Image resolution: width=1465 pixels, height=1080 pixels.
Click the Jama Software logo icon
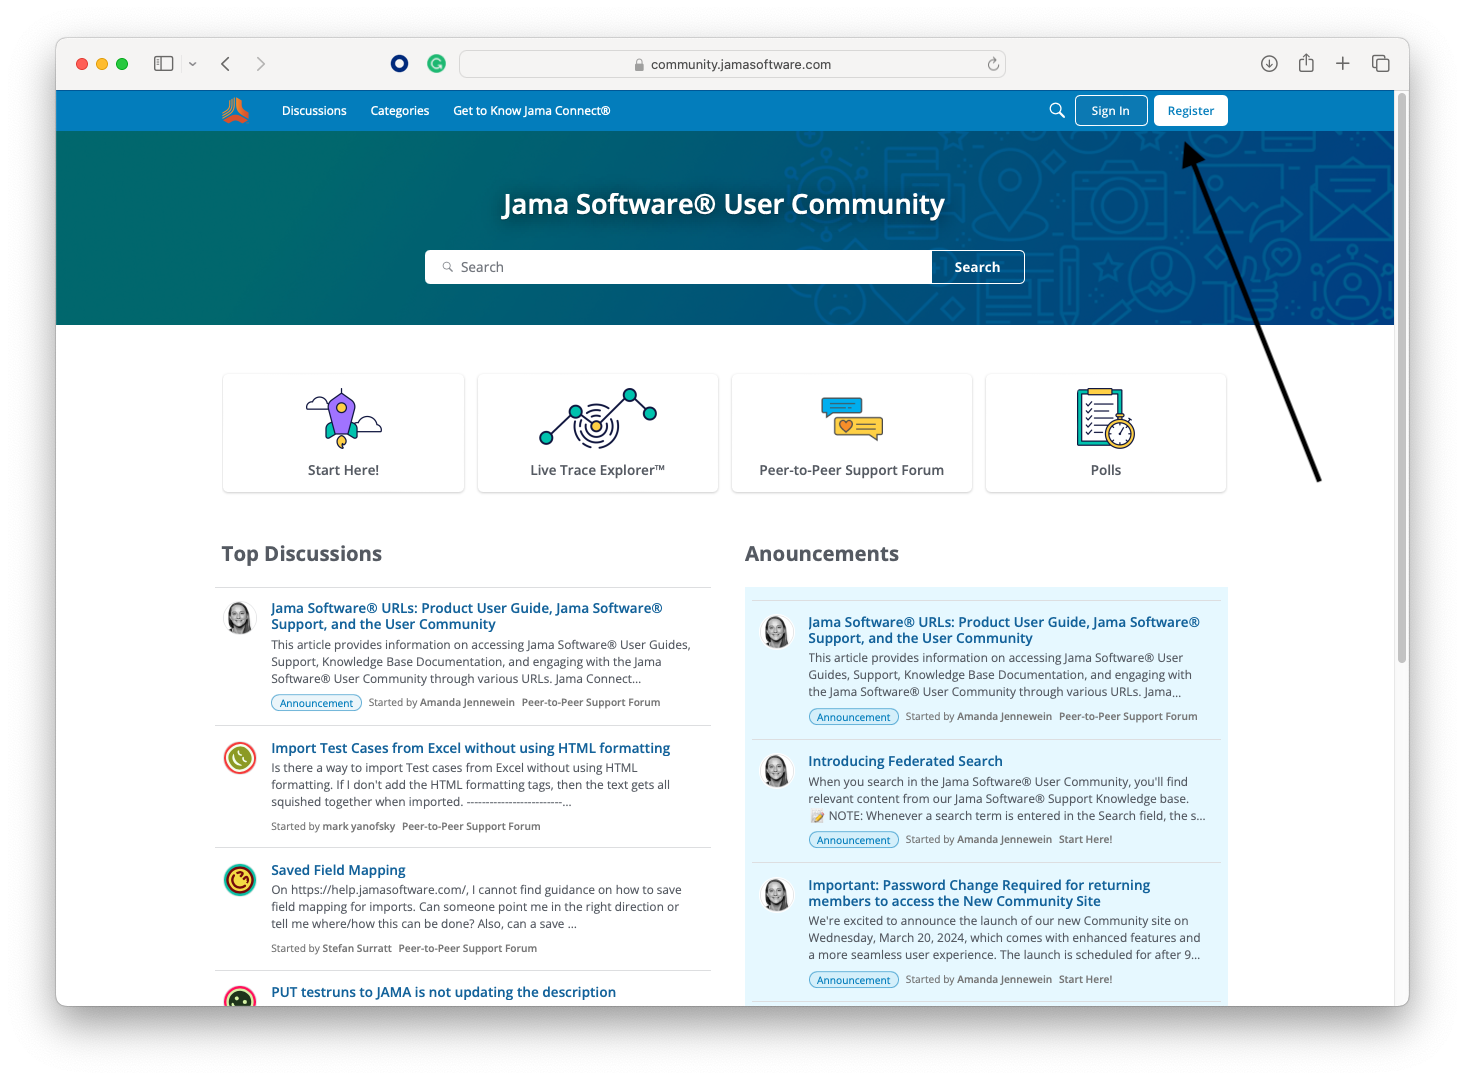tap(236, 111)
